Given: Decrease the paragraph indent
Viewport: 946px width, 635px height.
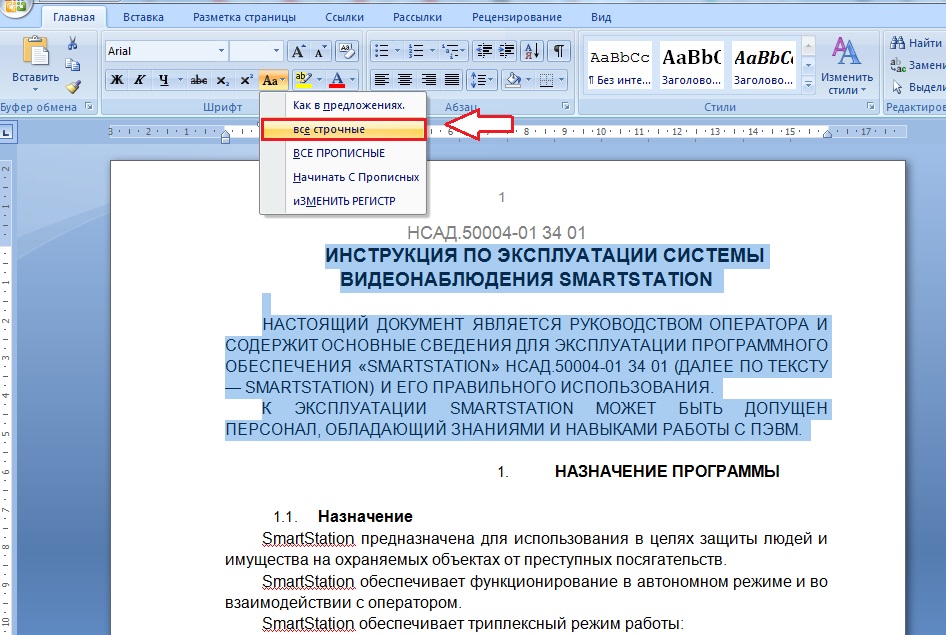Looking at the screenshot, I should click(484, 51).
